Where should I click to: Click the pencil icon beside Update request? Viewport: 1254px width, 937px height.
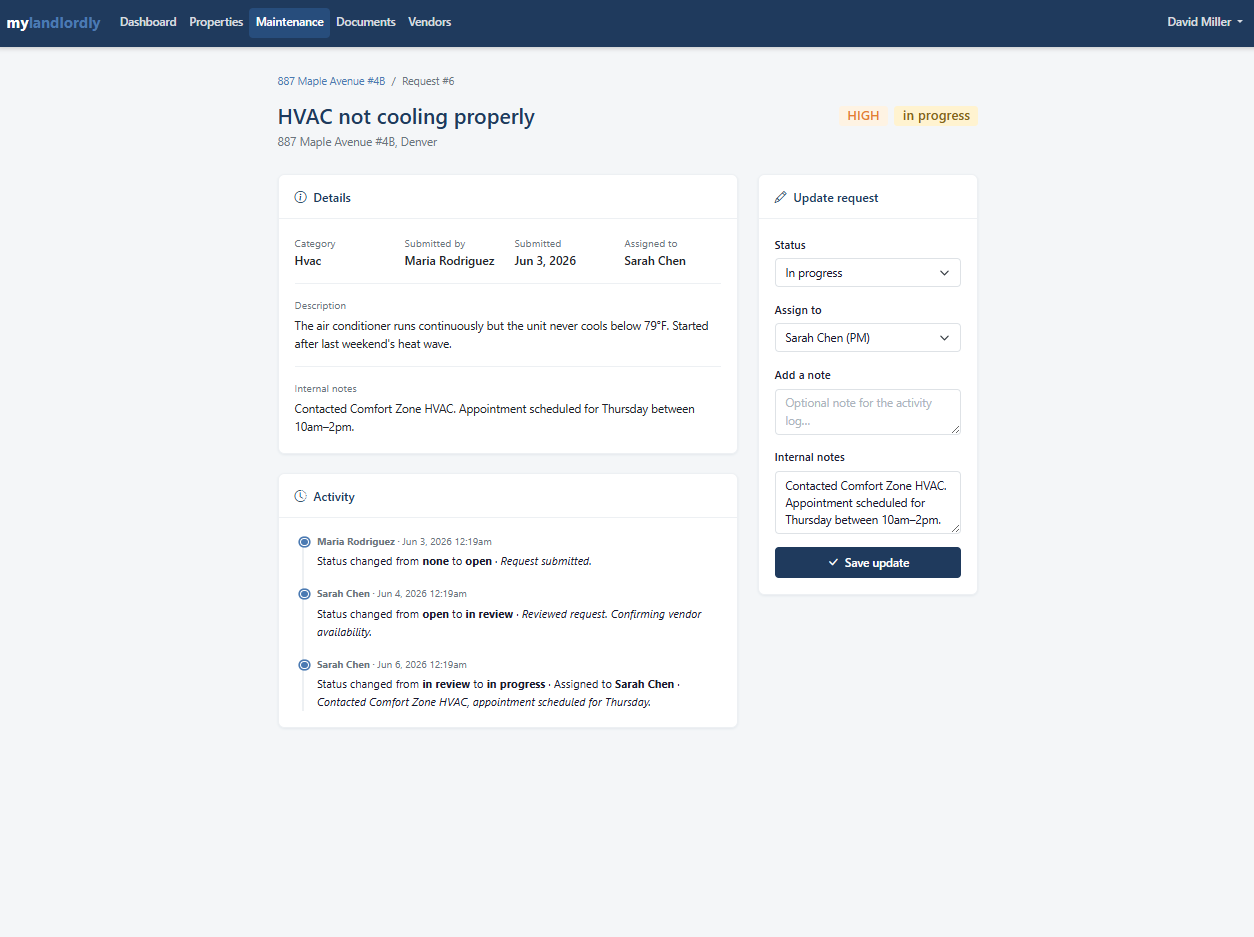781,198
